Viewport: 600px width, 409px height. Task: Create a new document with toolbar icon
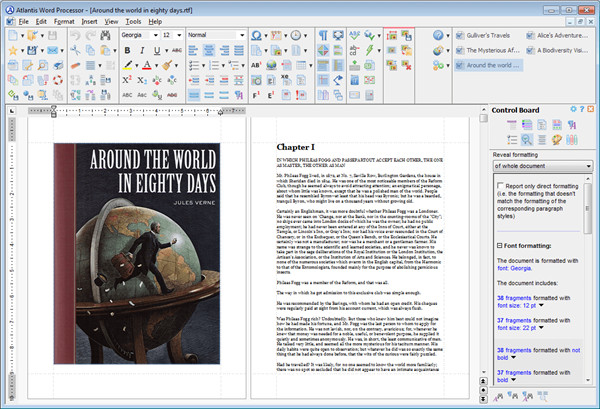click(13, 36)
